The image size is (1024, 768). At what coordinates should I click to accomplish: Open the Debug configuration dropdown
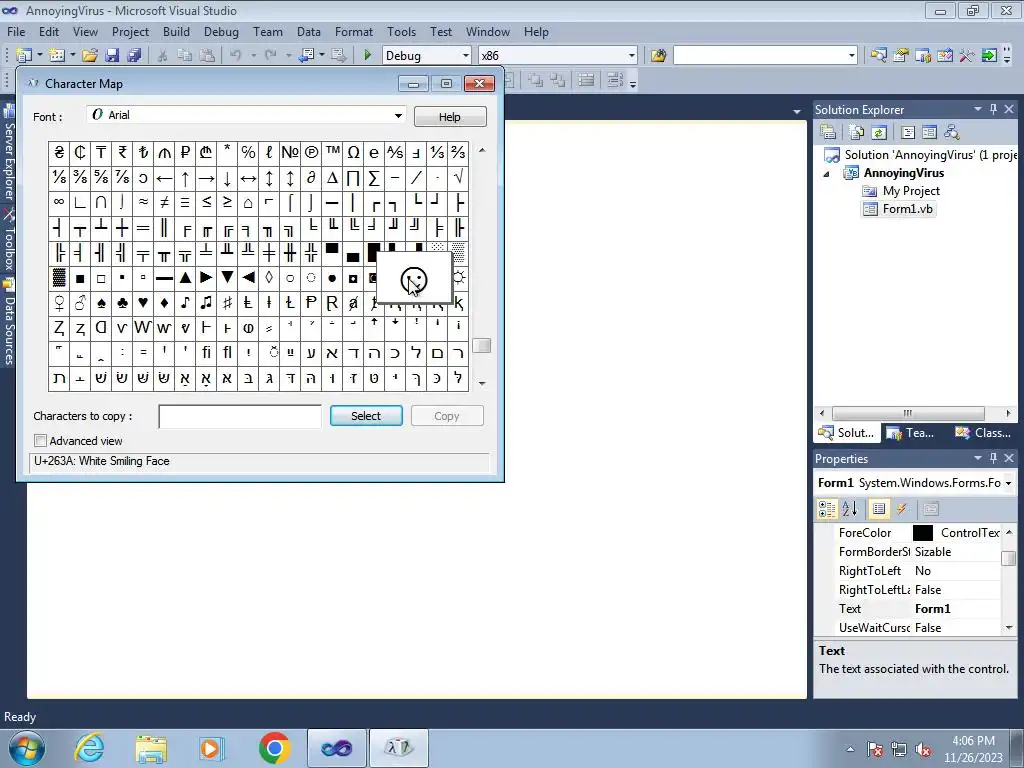466,56
